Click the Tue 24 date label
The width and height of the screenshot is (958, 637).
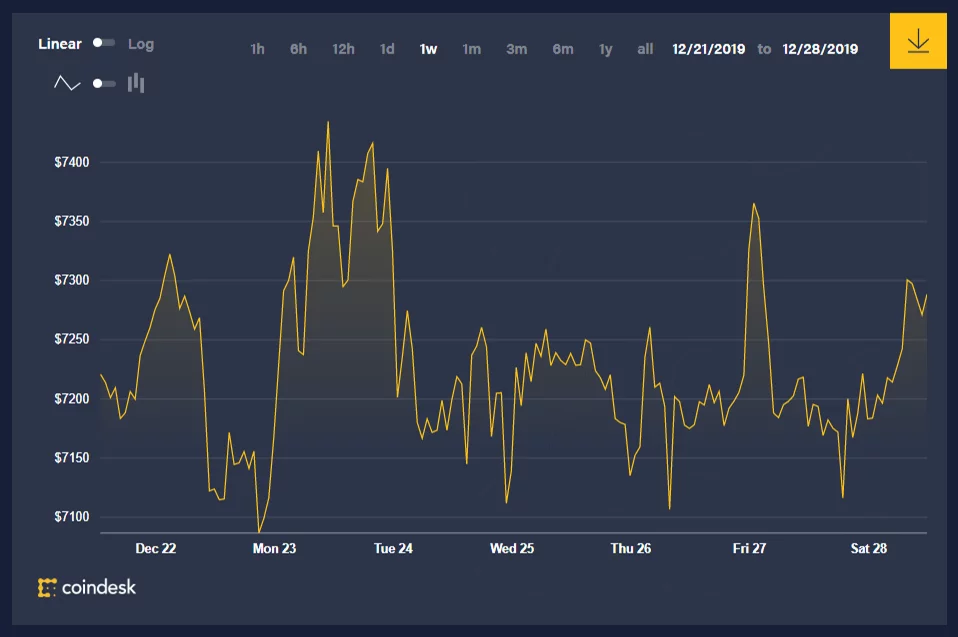[x=393, y=548]
